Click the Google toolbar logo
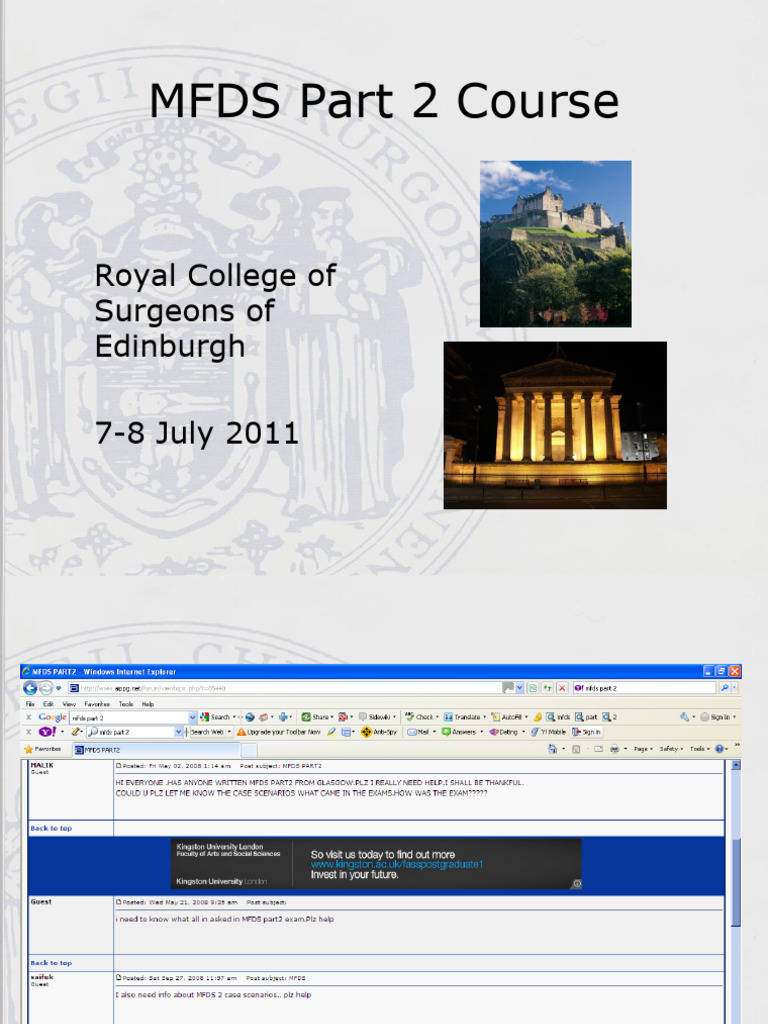768x1024 pixels. tap(52, 717)
